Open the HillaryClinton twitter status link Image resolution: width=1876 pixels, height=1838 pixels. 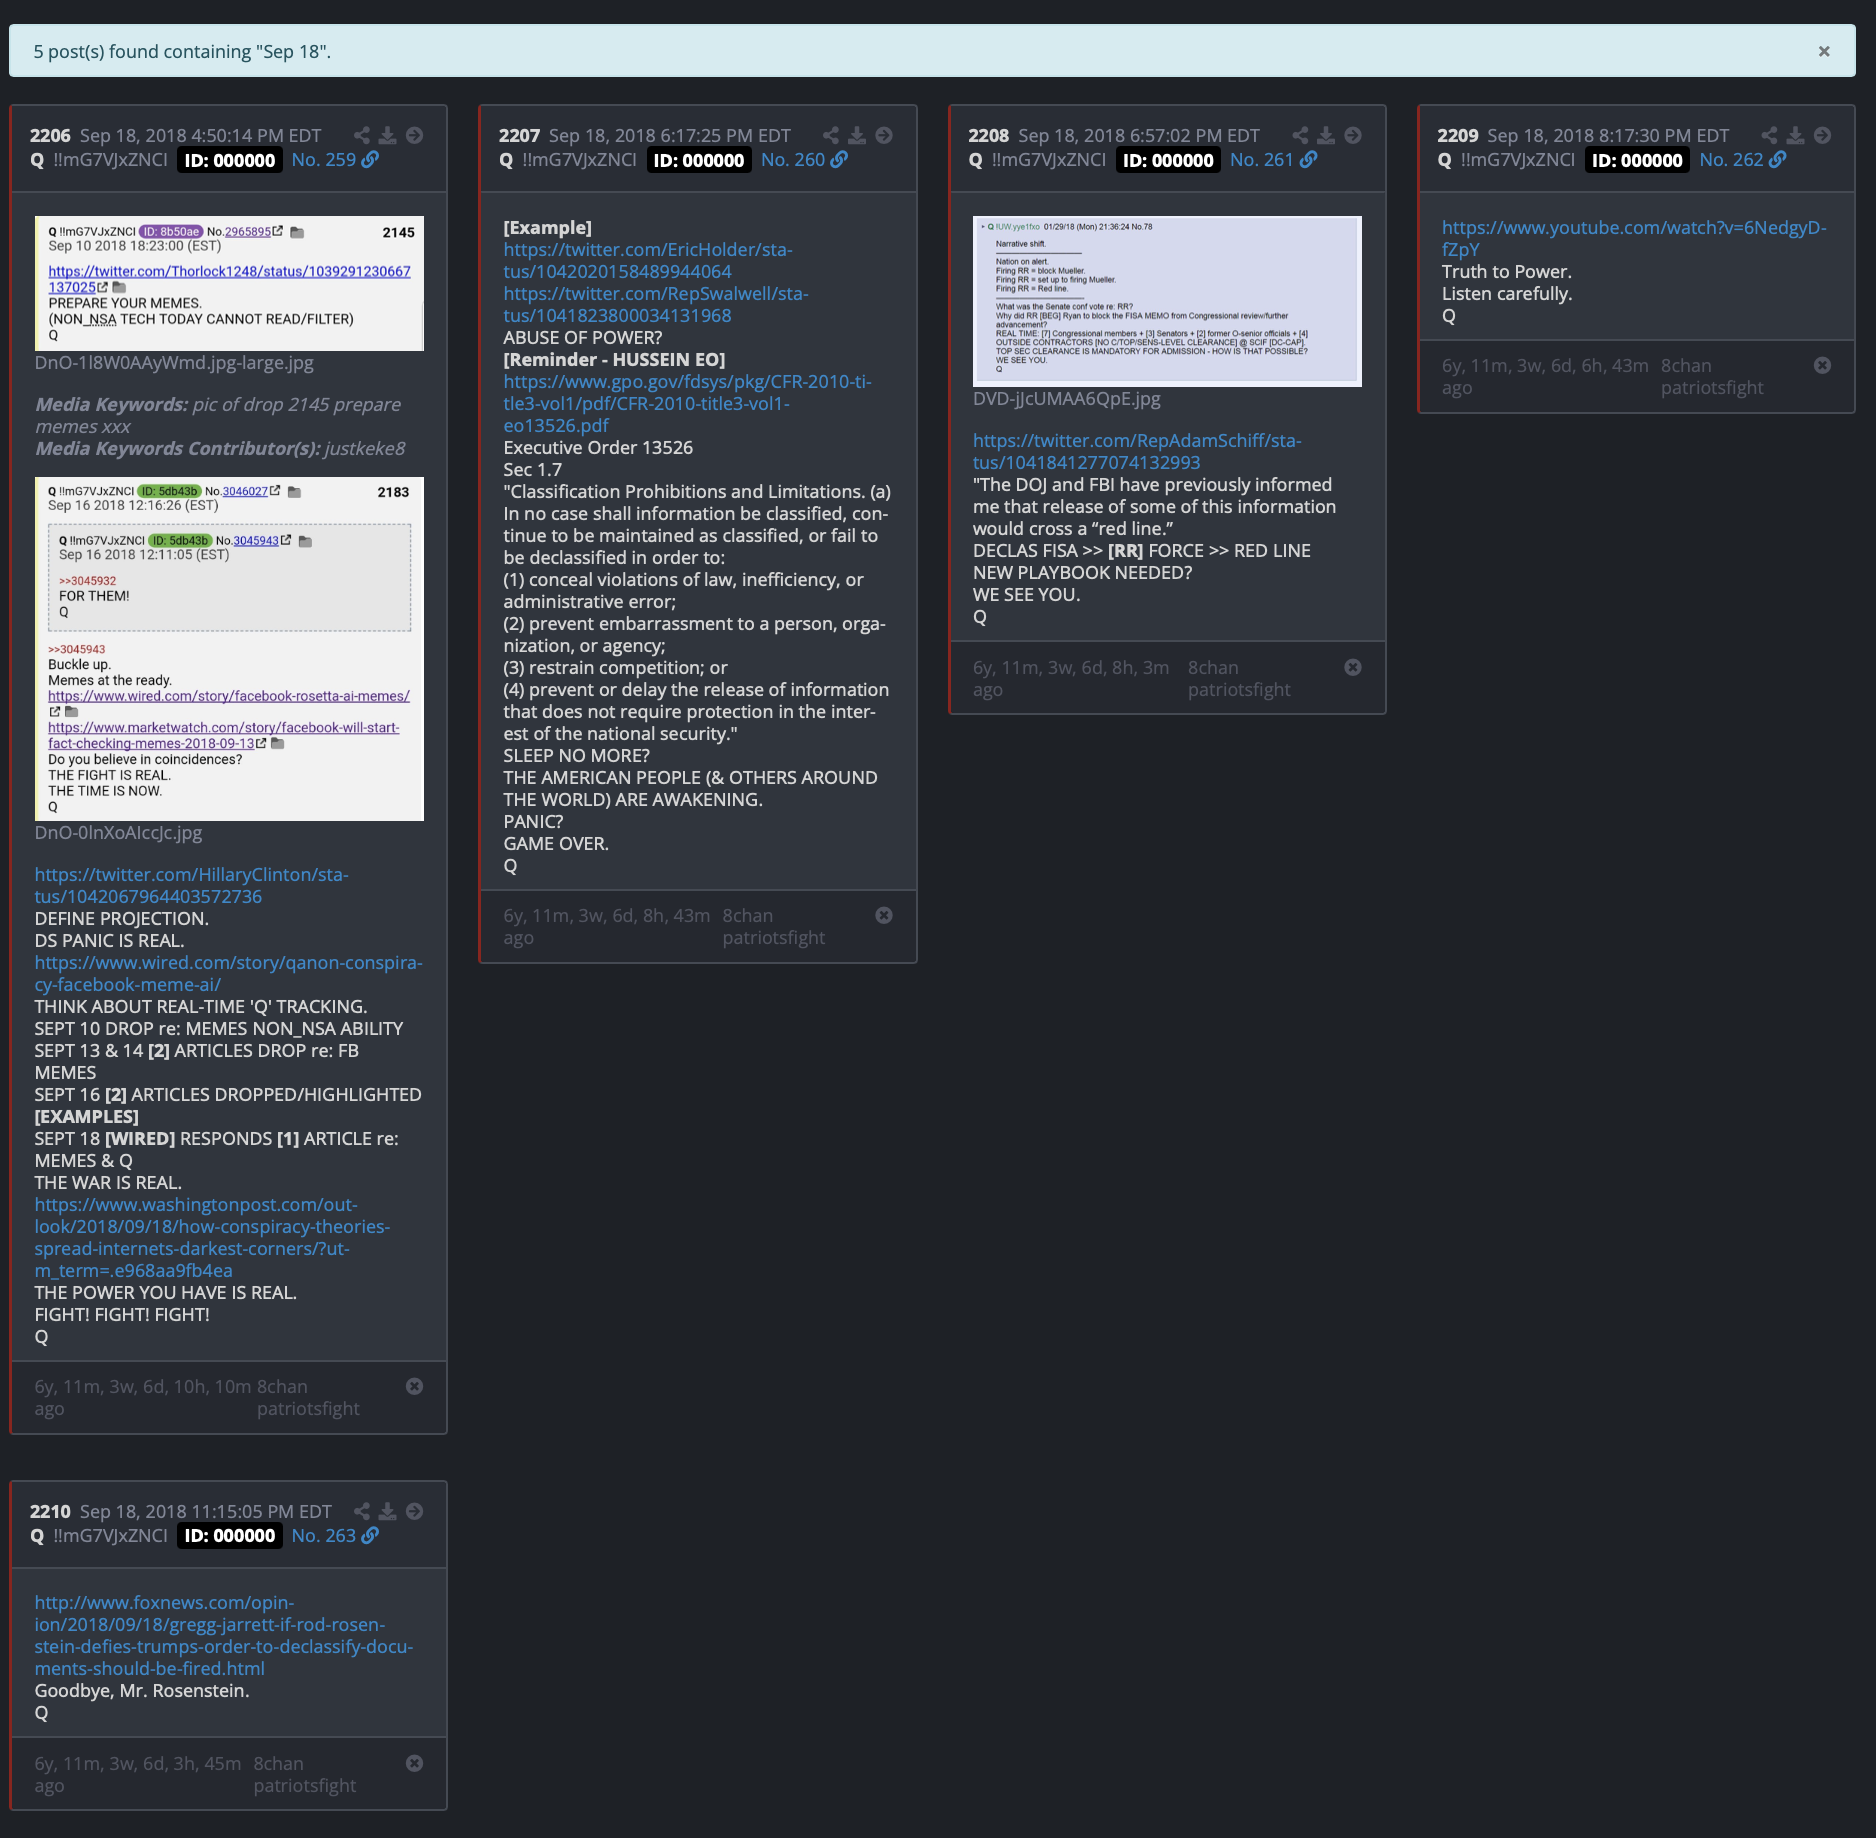click(x=191, y=885)
